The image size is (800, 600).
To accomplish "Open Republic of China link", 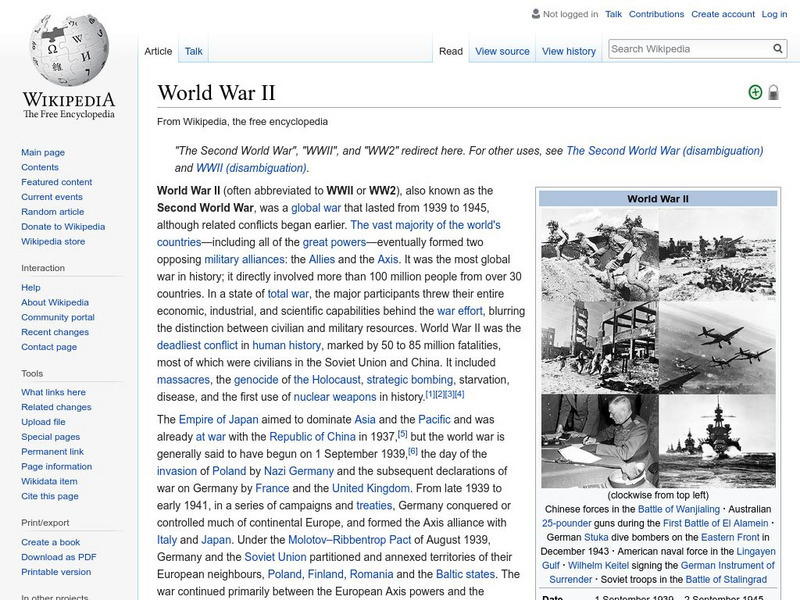I will tap(312, 437).
